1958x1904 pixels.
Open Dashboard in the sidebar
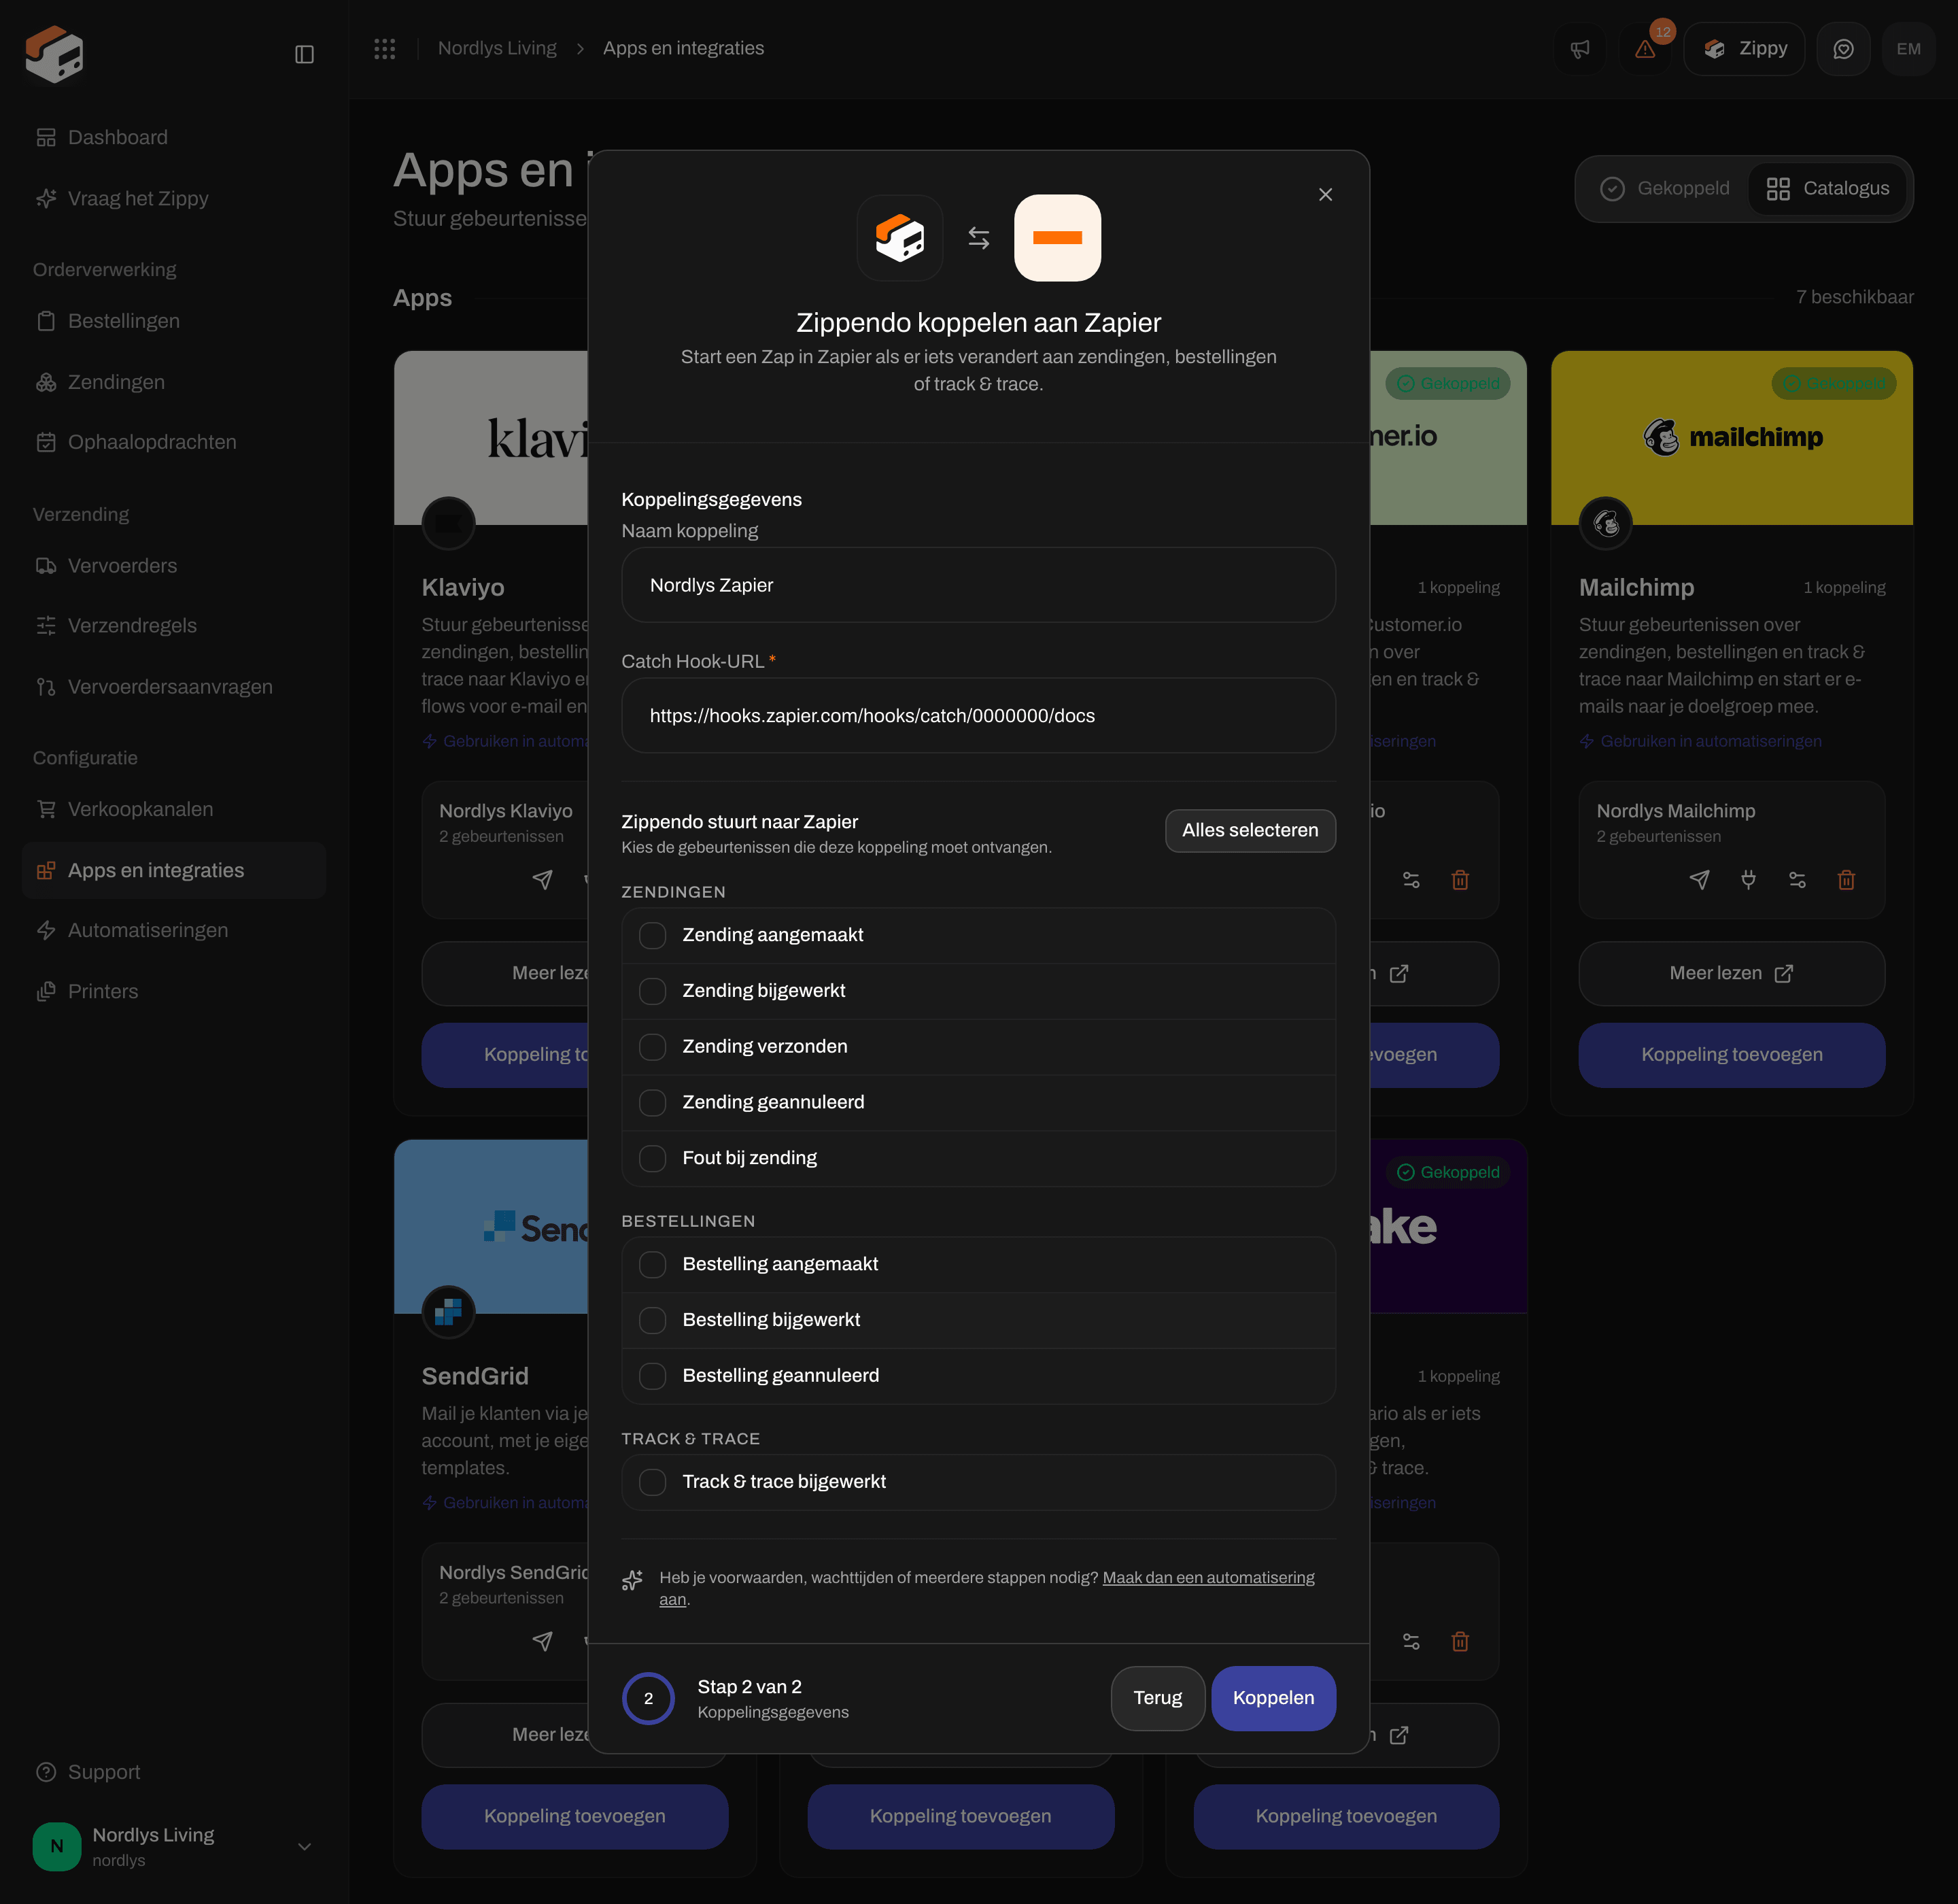tap(174, 137)
